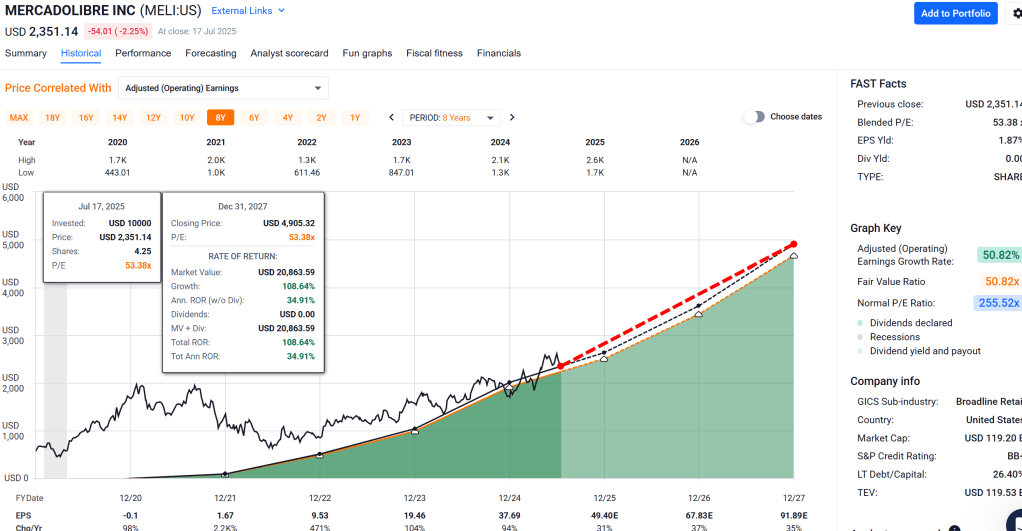Image resolution: width=1022 pixels, height=531 pixels.
Task: Select the MAX time range button
Action: point(19,117)
